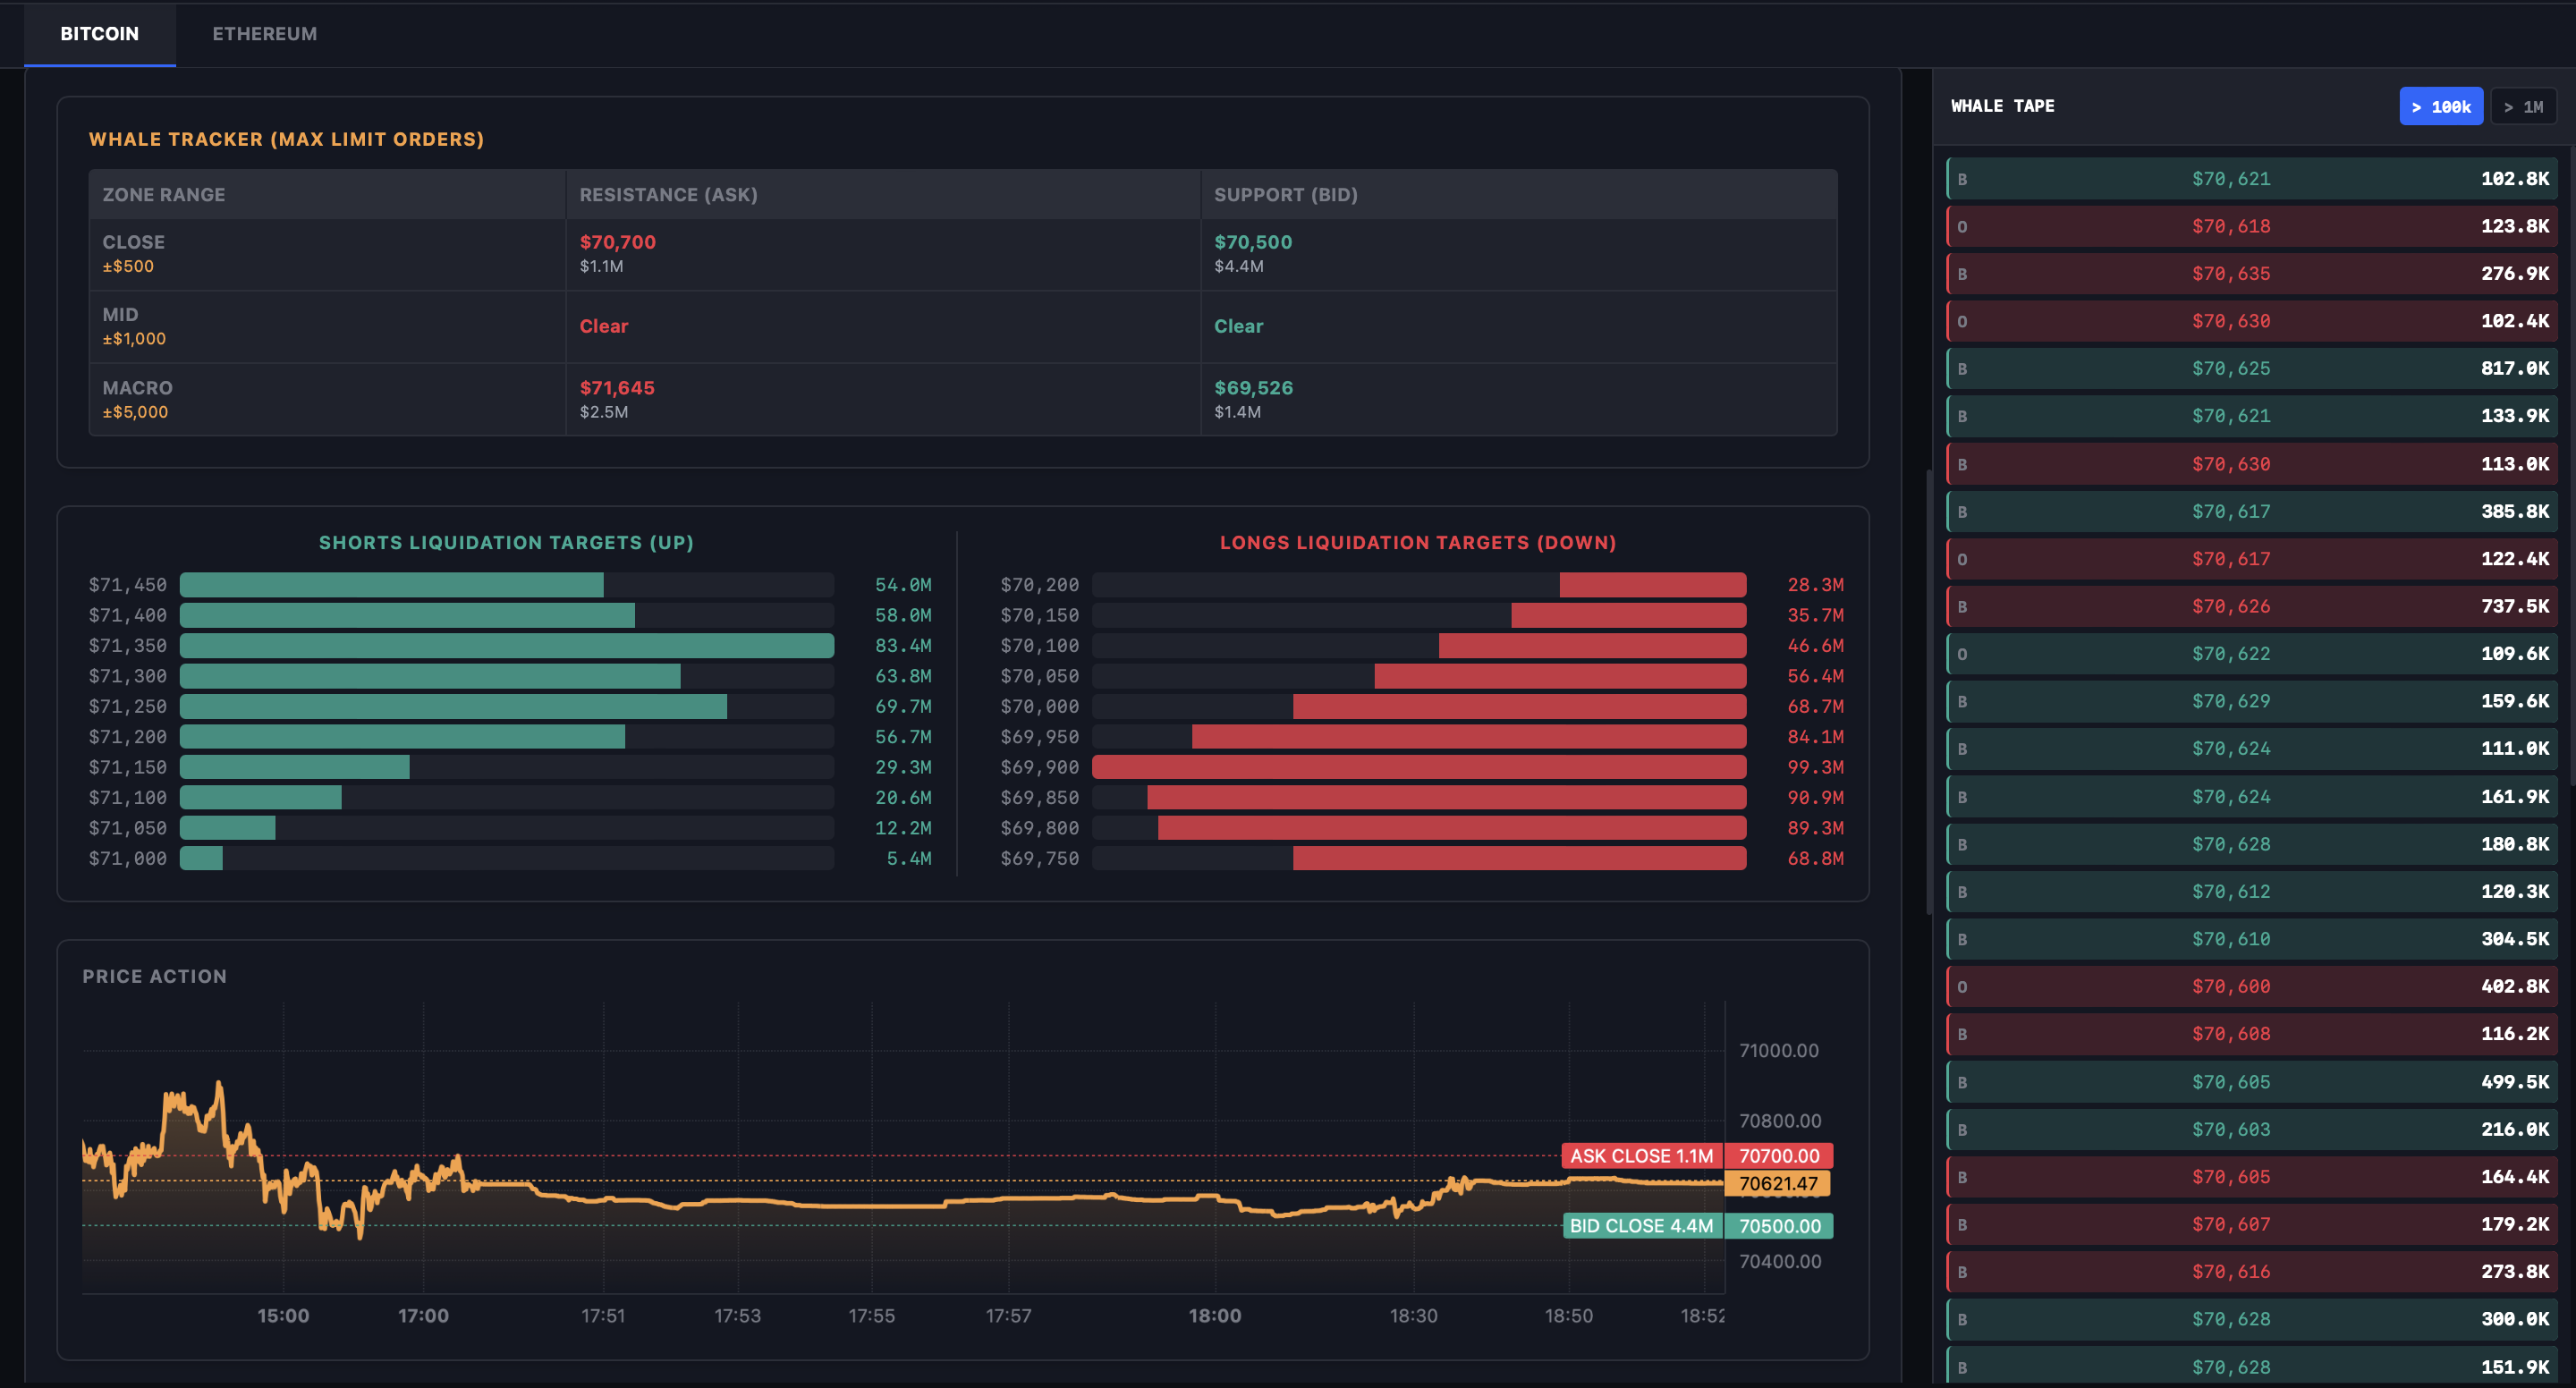Click the BID CLOSE 4.4M chart label
The image size is (2576, 1388).
click(1641, 1226)
